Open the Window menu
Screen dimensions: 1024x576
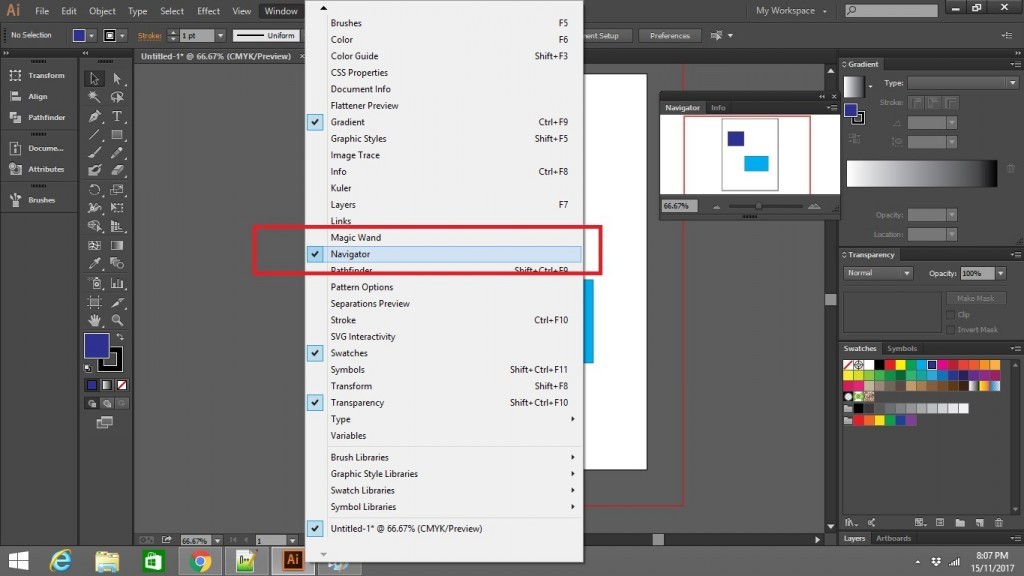281,11
